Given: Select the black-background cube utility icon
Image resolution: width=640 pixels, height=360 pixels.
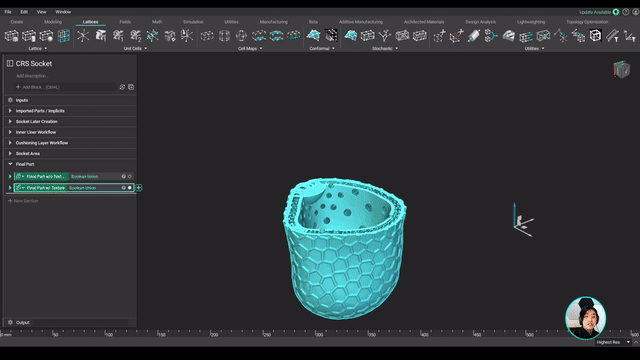Looking at the screenshot, I should [596, 36].
